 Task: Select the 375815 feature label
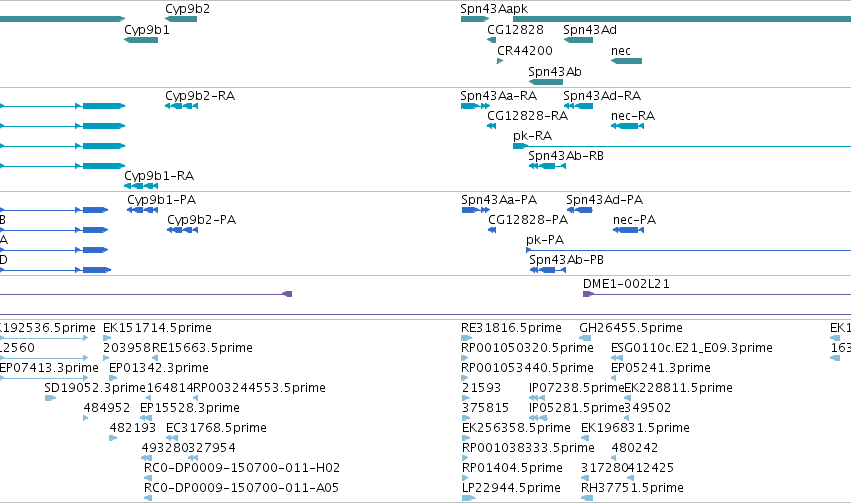pos(486,408)
